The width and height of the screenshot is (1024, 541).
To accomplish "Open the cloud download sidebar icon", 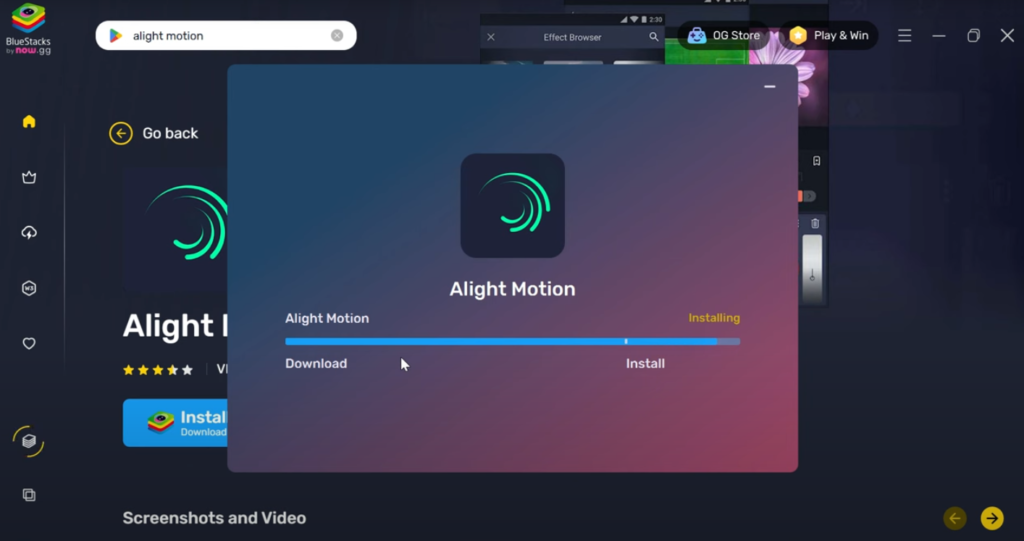I will pos(29,233).
